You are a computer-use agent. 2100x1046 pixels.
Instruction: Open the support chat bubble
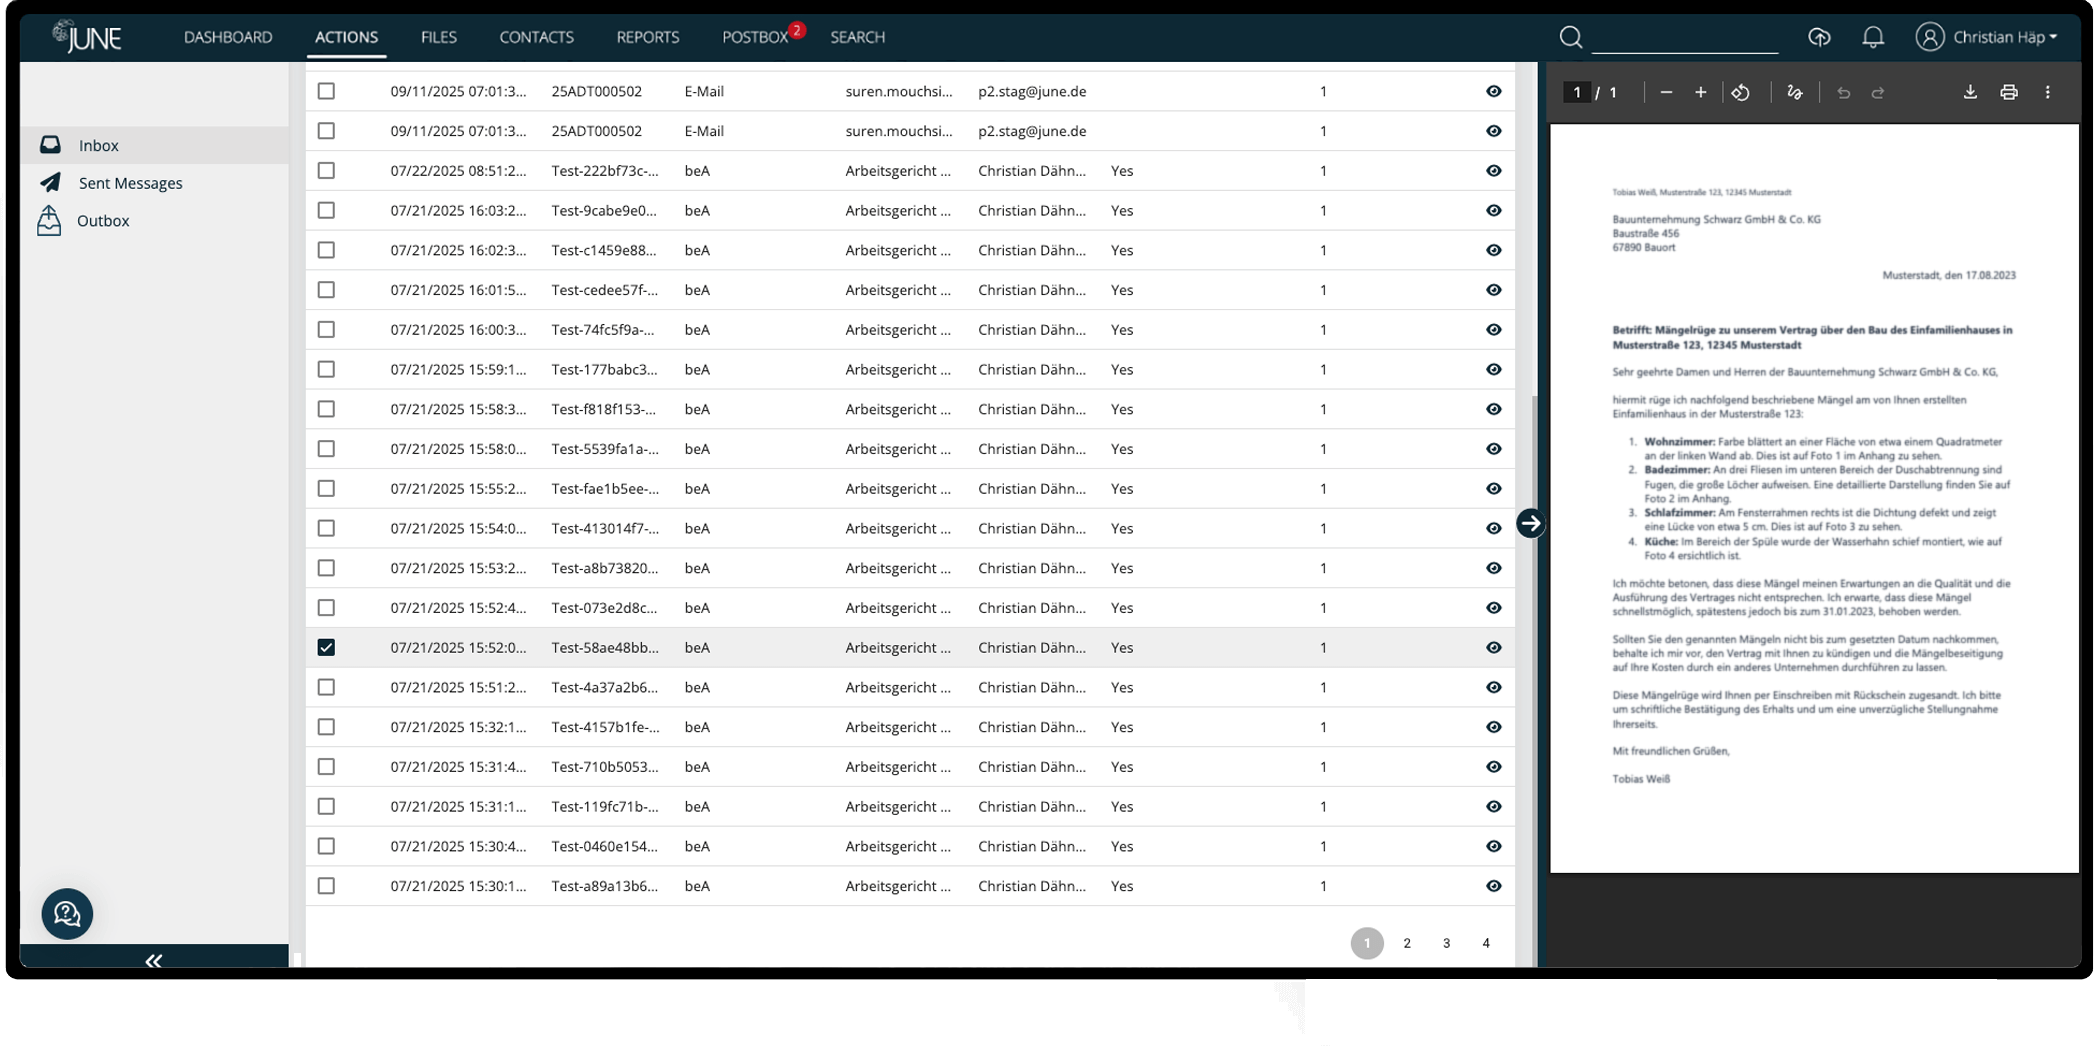[x=67, y=913]
